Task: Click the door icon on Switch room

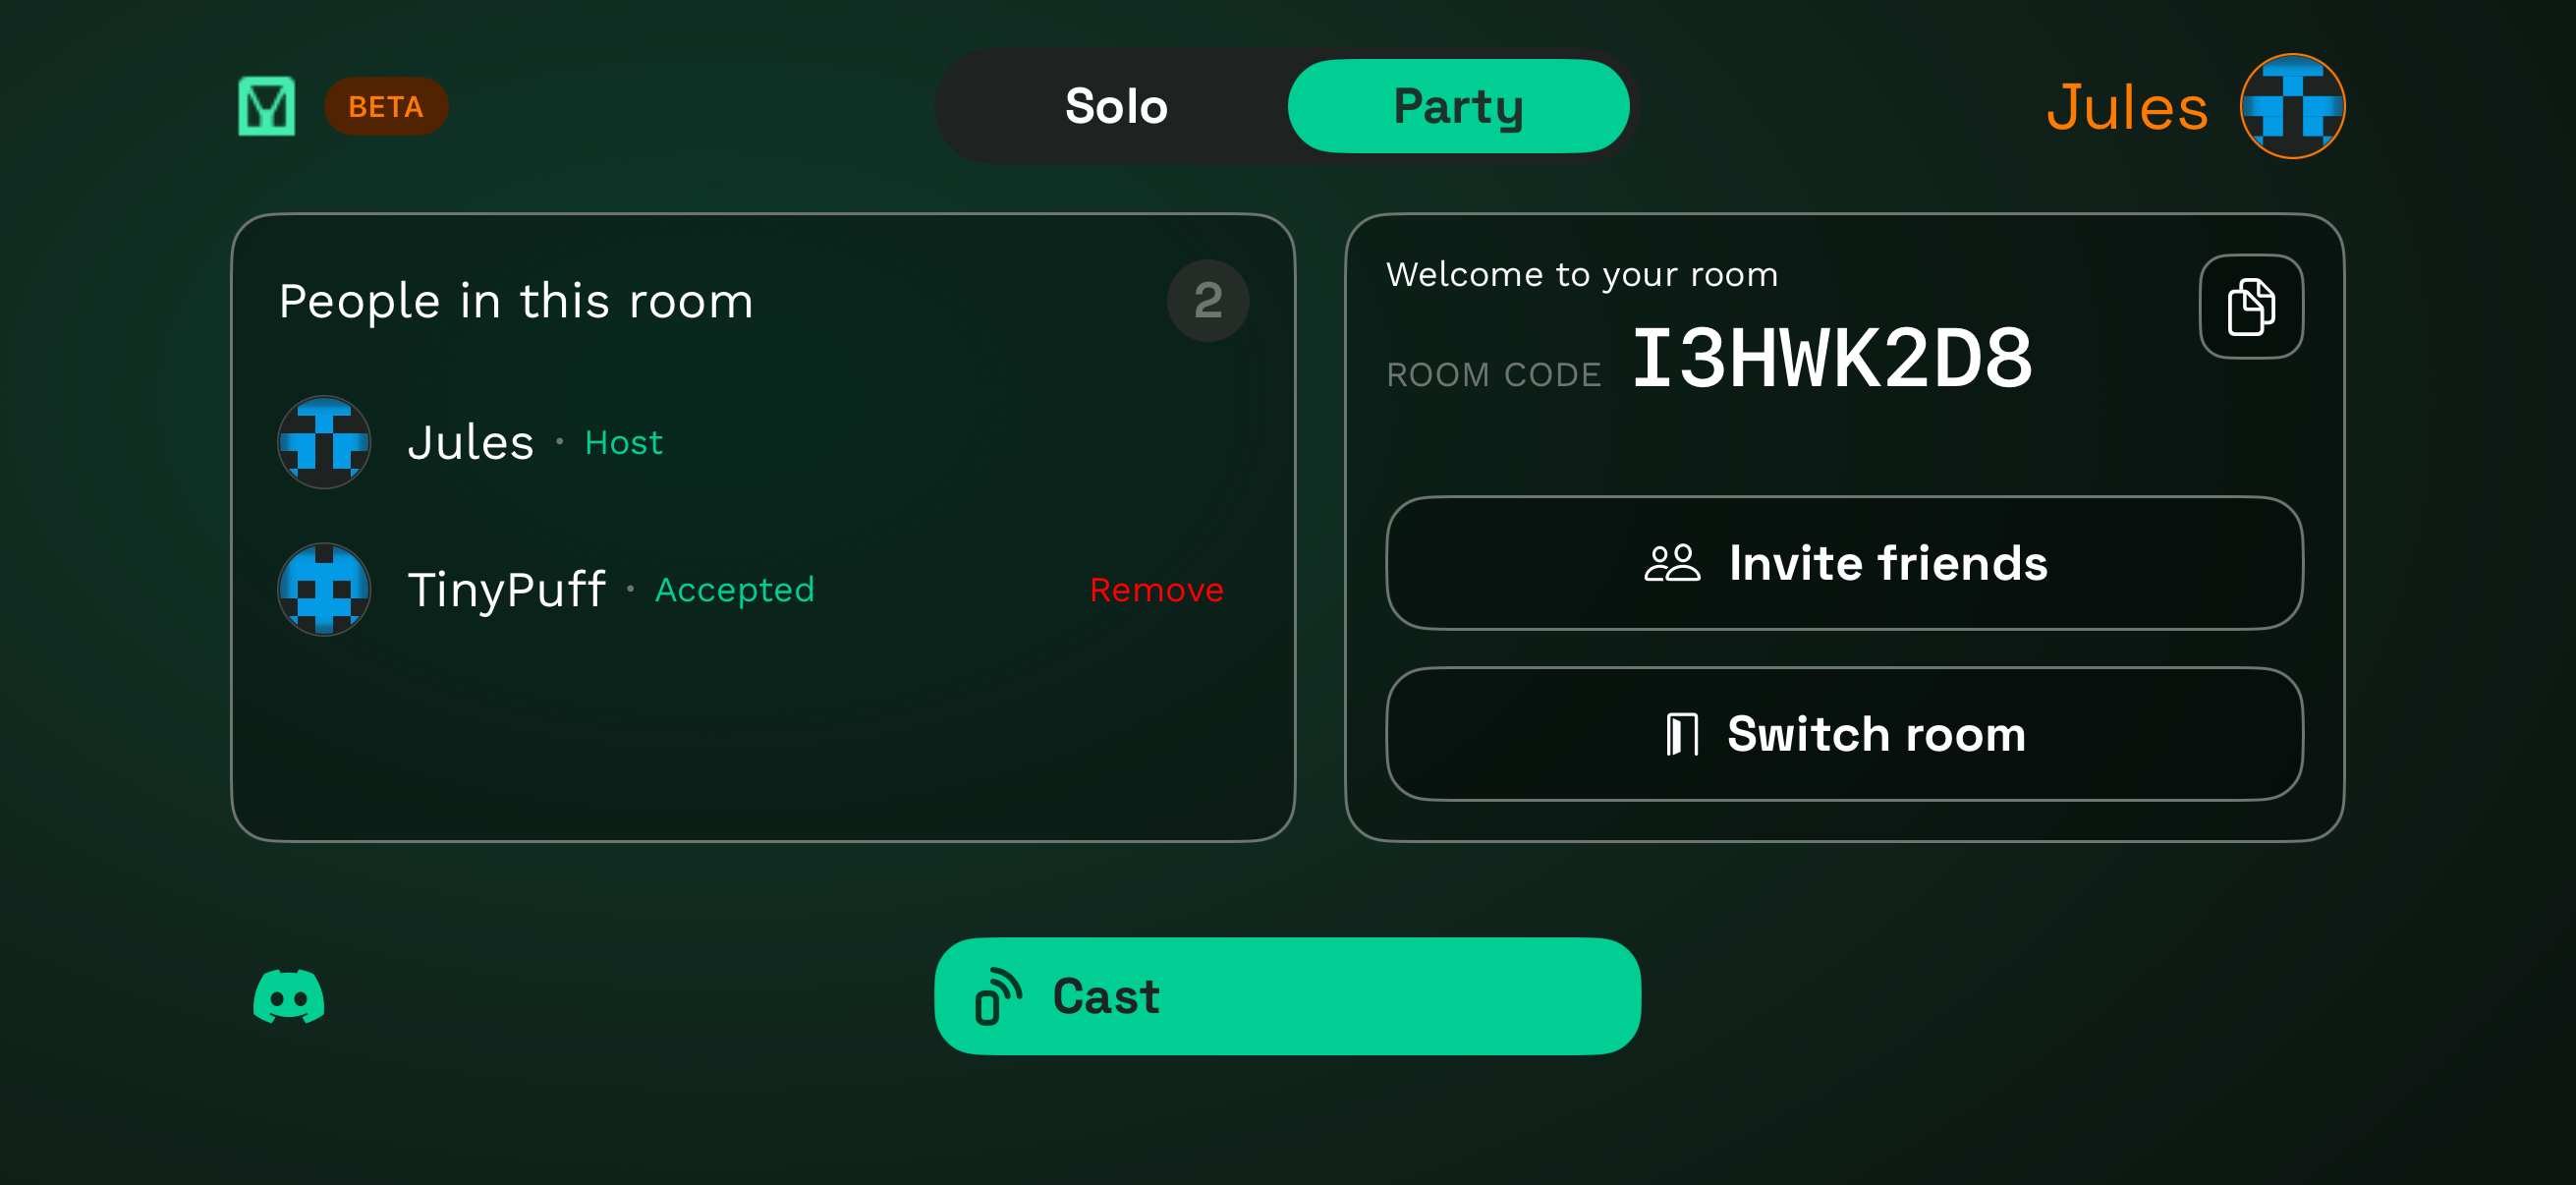Action: point(1683,734)
